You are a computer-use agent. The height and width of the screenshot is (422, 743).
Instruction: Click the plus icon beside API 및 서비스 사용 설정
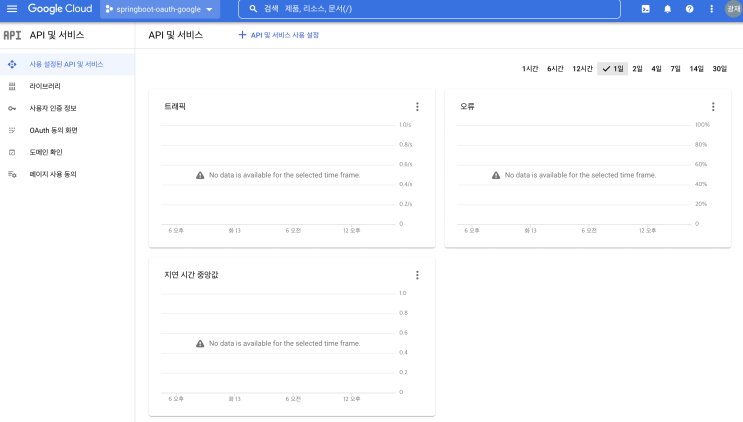(x=242, y=35)
